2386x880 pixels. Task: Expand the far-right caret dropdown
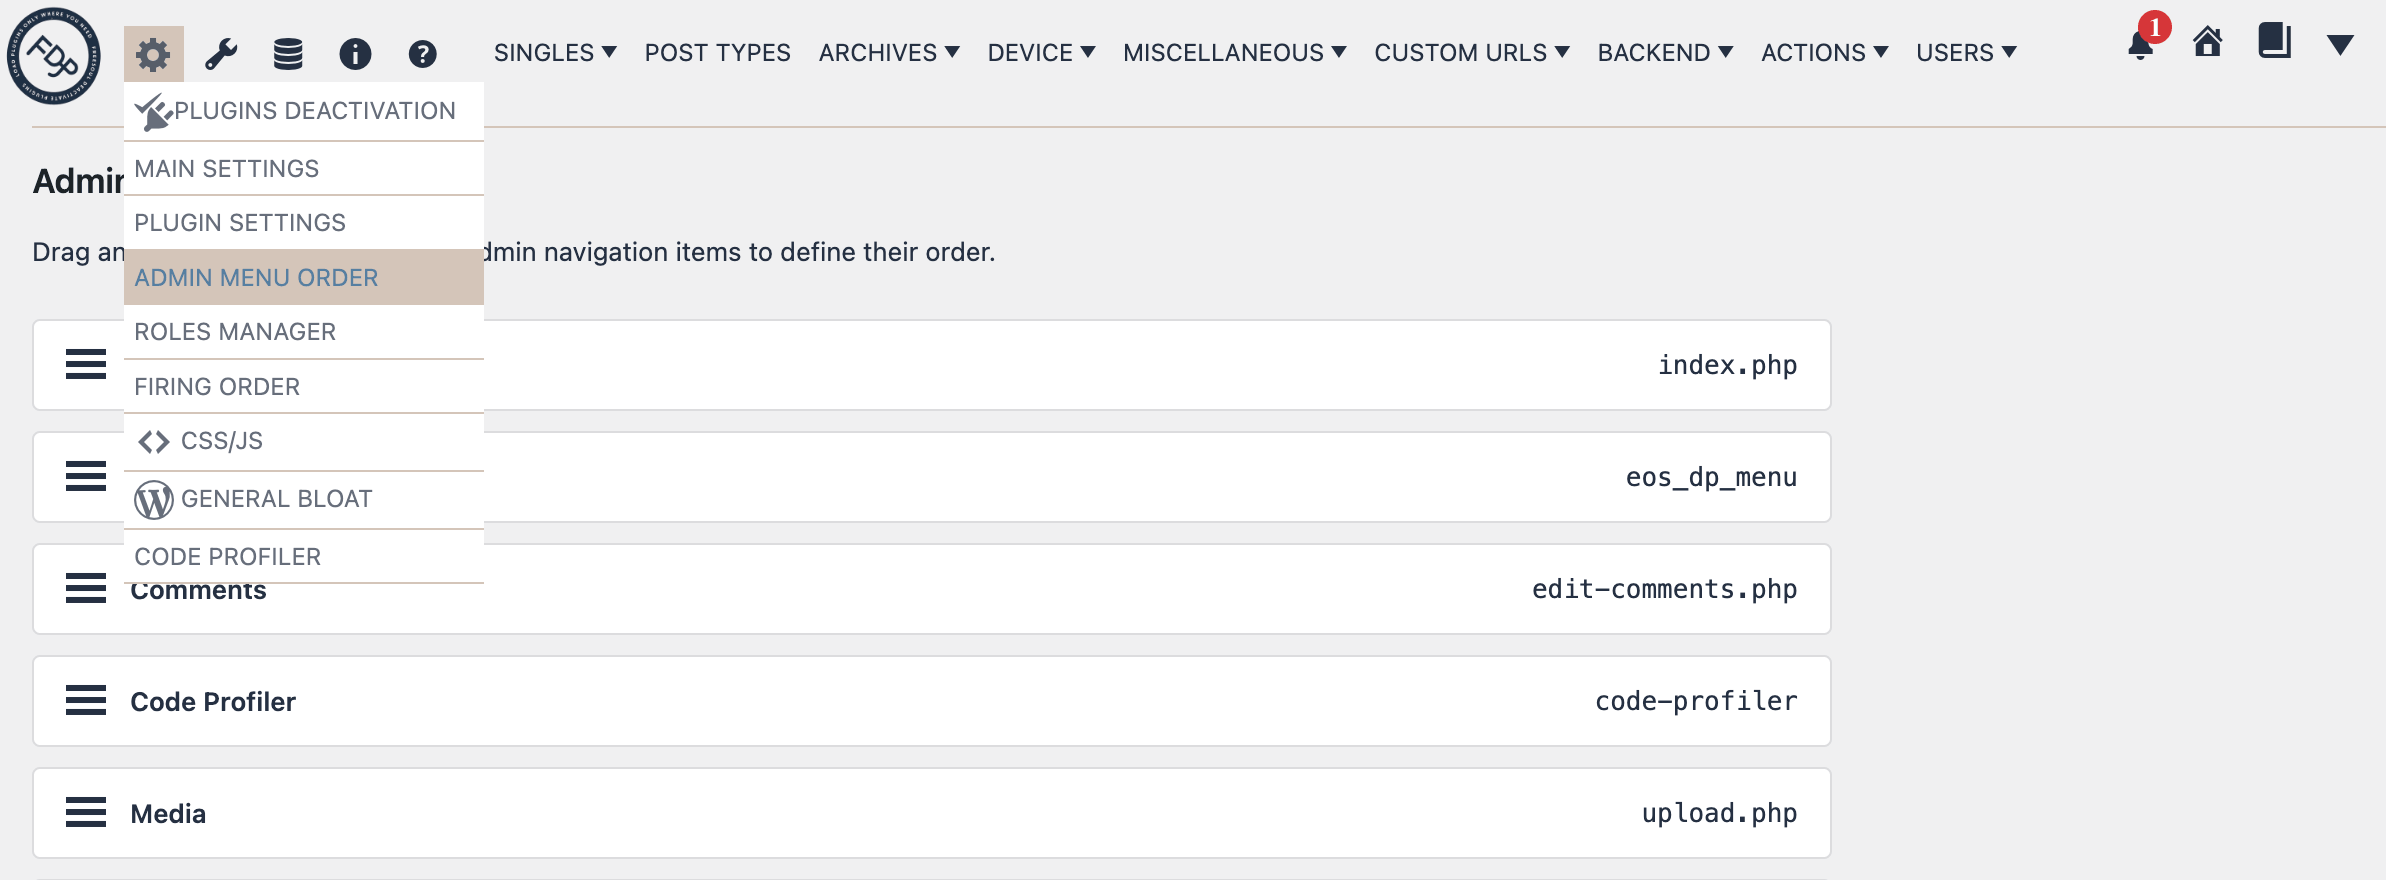(x=2340, y=45)
